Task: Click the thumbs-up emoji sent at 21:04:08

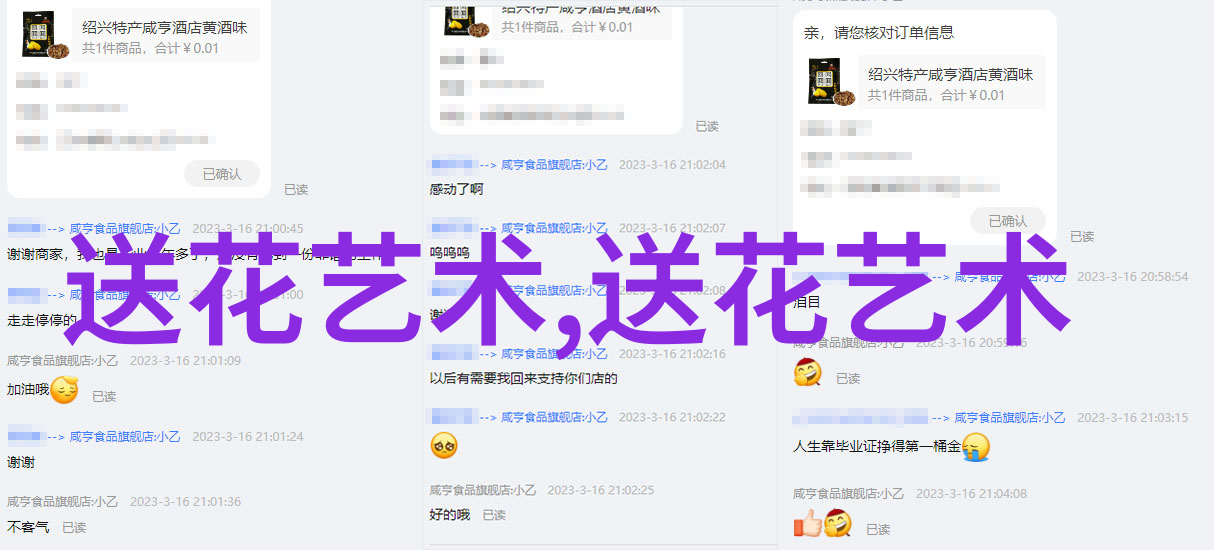Action: [x=807, y=522]
